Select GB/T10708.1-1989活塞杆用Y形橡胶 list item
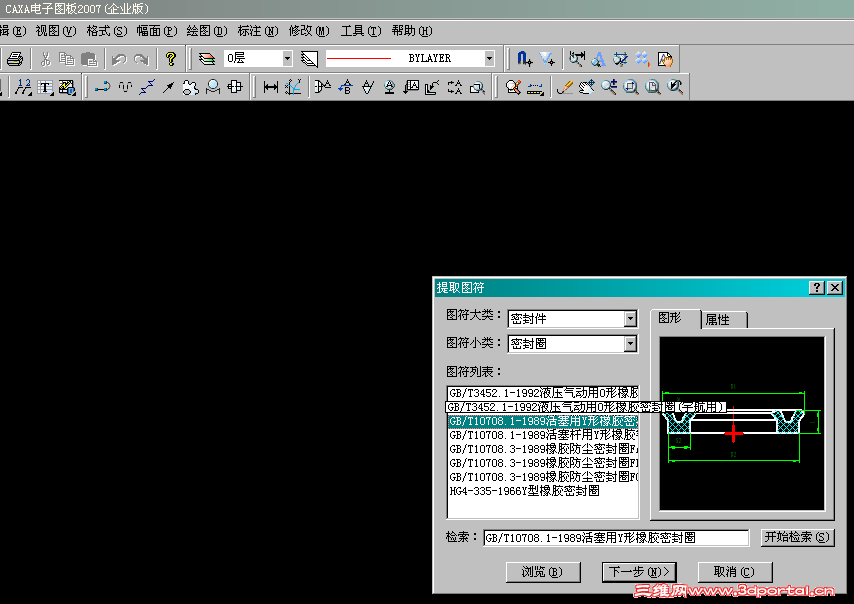 pos(543,435)
